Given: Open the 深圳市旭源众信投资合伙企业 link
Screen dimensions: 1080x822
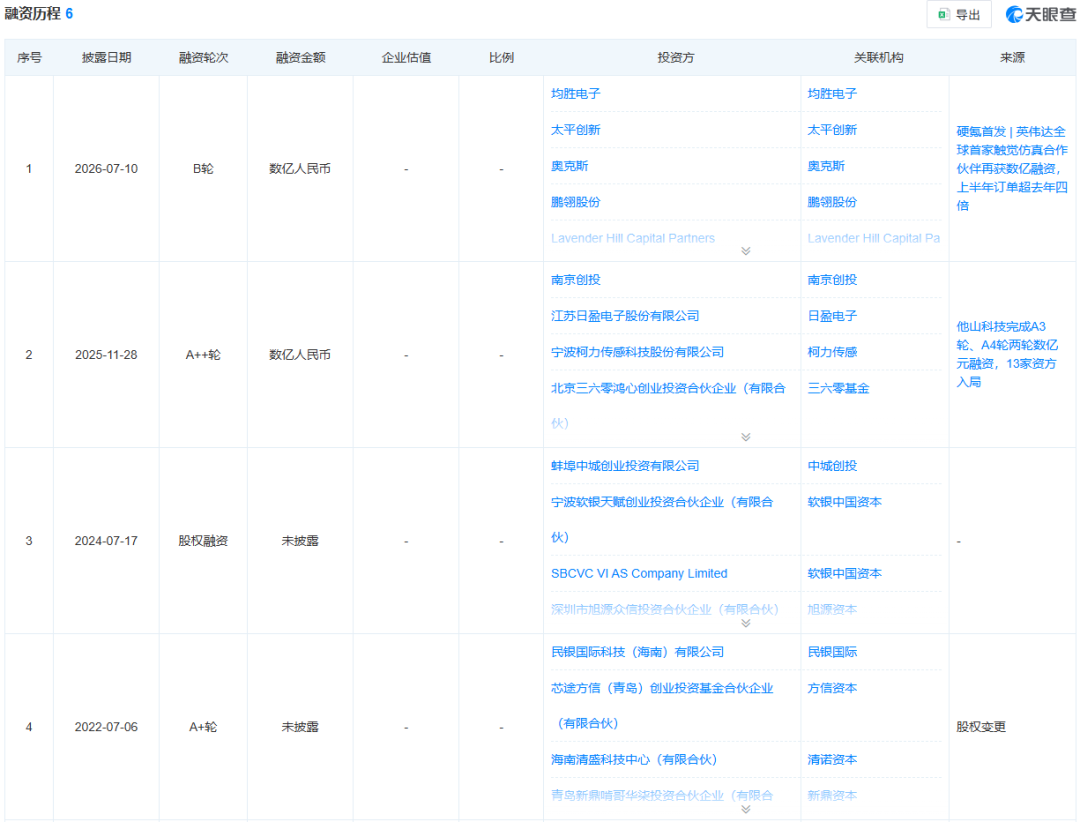Looking at the screenshot, I should pos(665,609).
